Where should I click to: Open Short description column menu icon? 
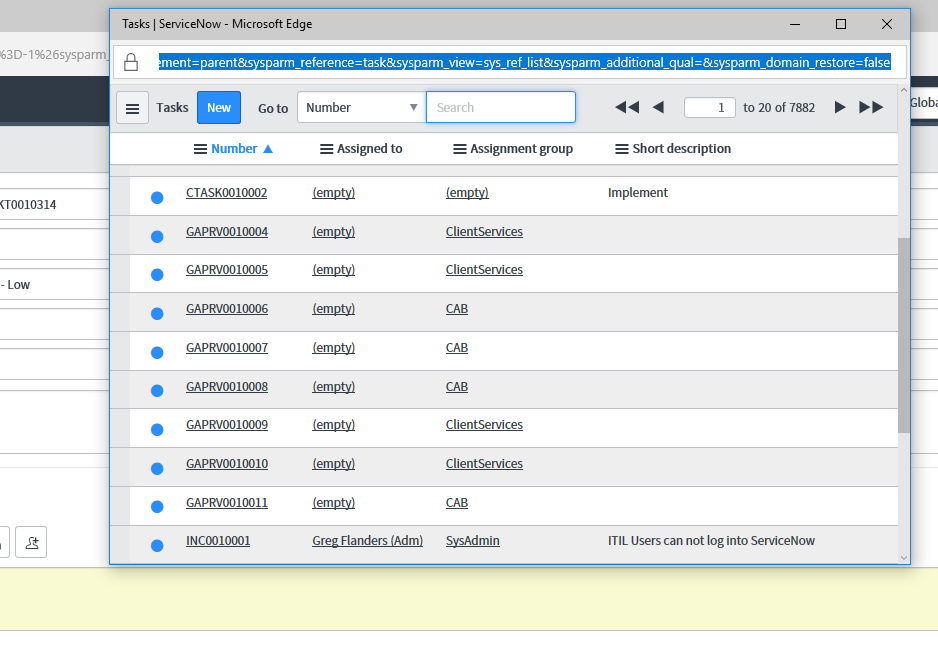pos(621,149)
